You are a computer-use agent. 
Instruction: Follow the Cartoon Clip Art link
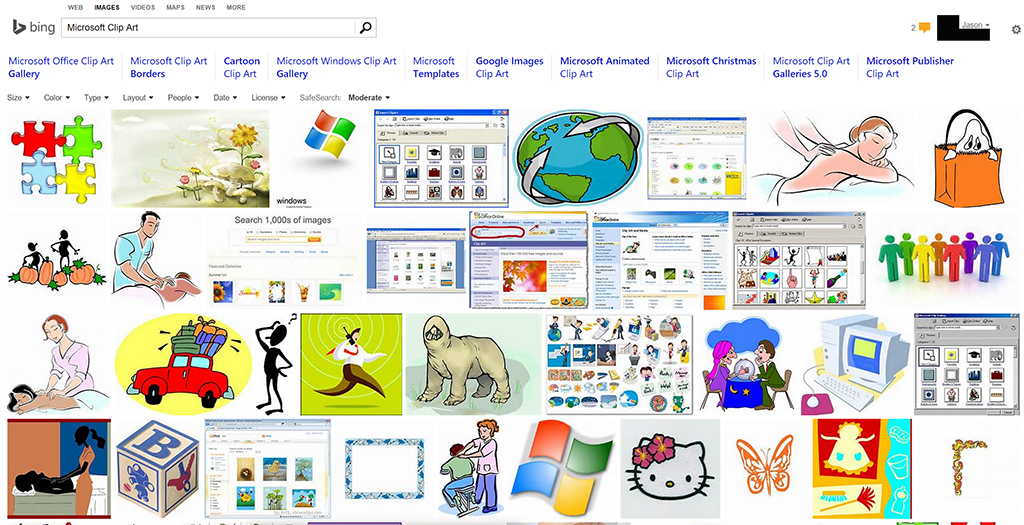(x=242, y=67)
